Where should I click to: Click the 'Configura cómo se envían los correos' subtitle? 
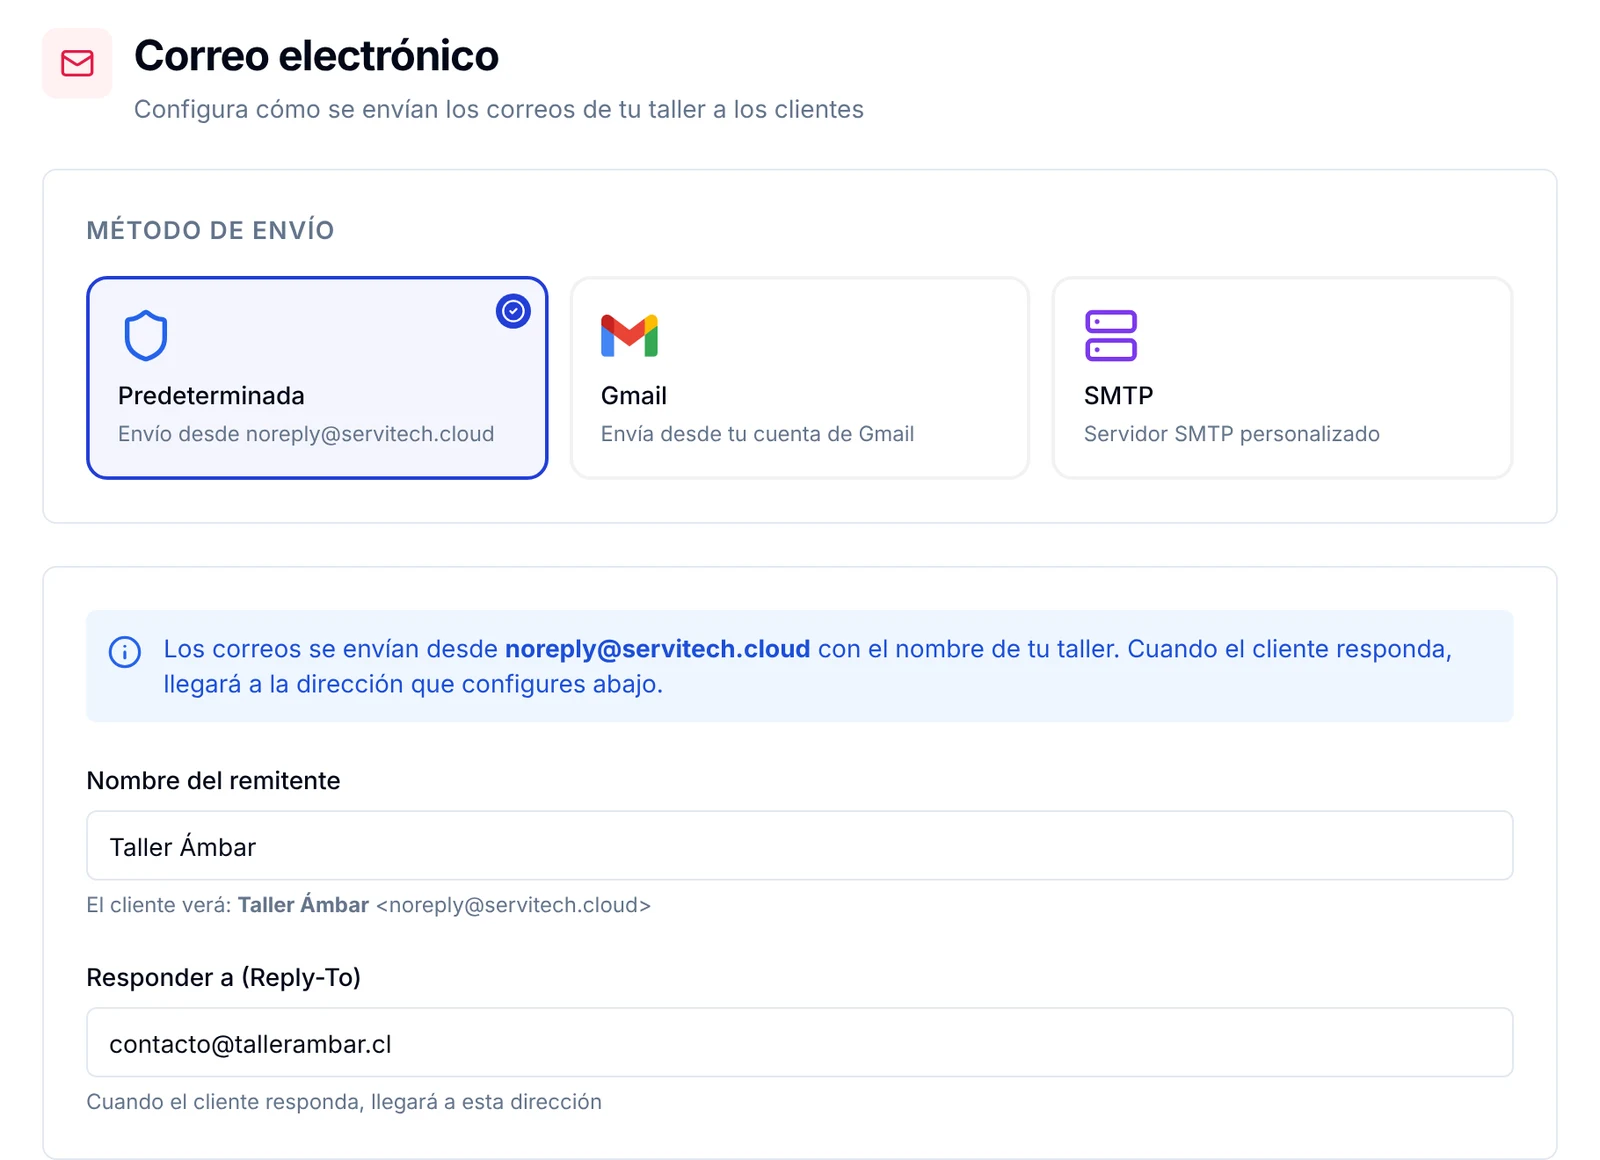(x=499, y=109)
